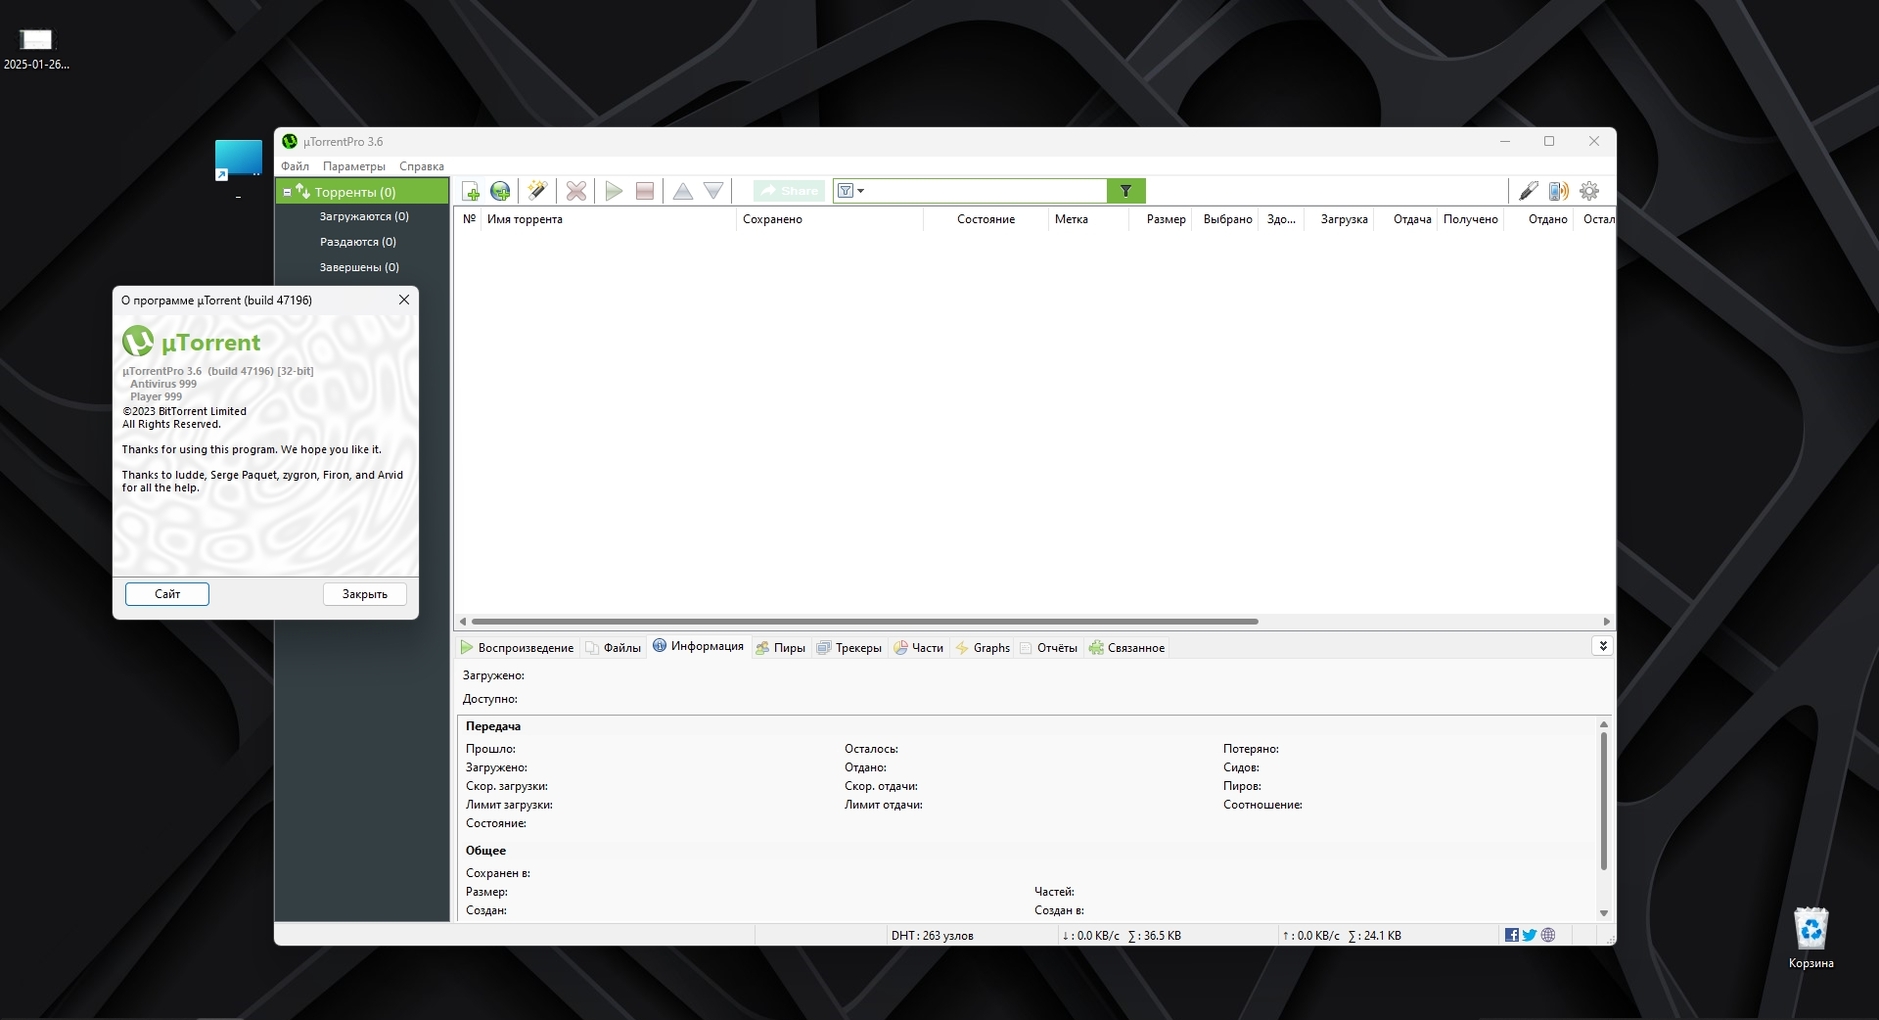Sort by Выбрано column header
This screenshot has width=1879, height=1020.
(1227, 219)
